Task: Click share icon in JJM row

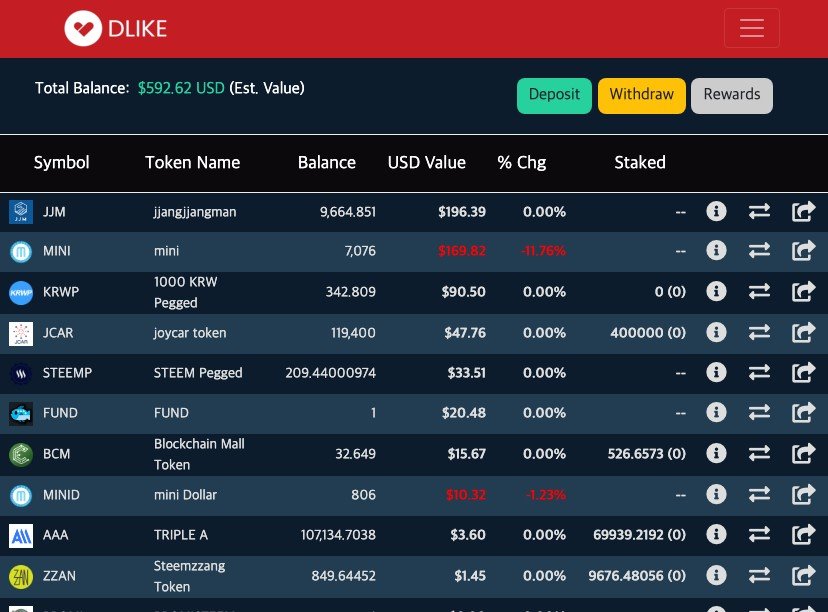Action: coord(803,212)
